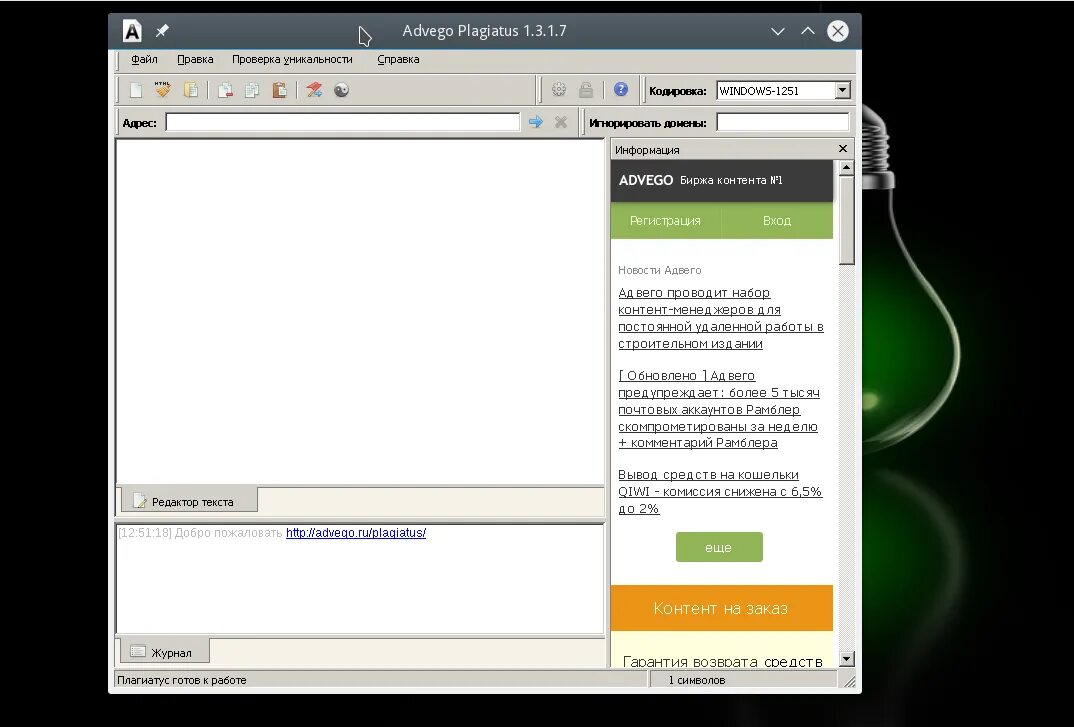Image resolution: width=1074 pixels, height=727 pixels.
Task: Click the Гарантия возврата средств text
Action: [x=723, y=661]
